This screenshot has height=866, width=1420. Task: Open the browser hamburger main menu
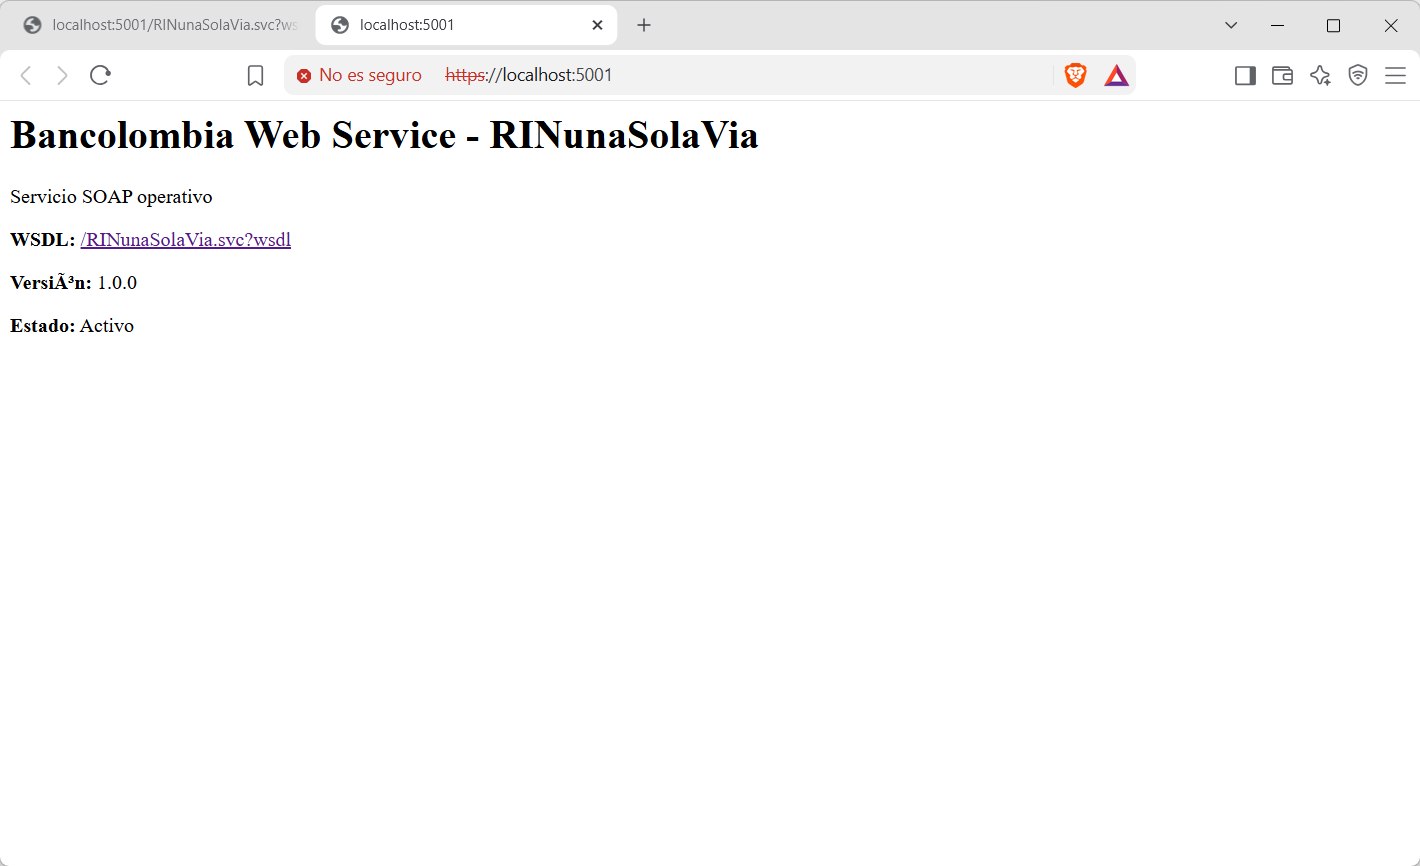click(x=1395, y=75)
